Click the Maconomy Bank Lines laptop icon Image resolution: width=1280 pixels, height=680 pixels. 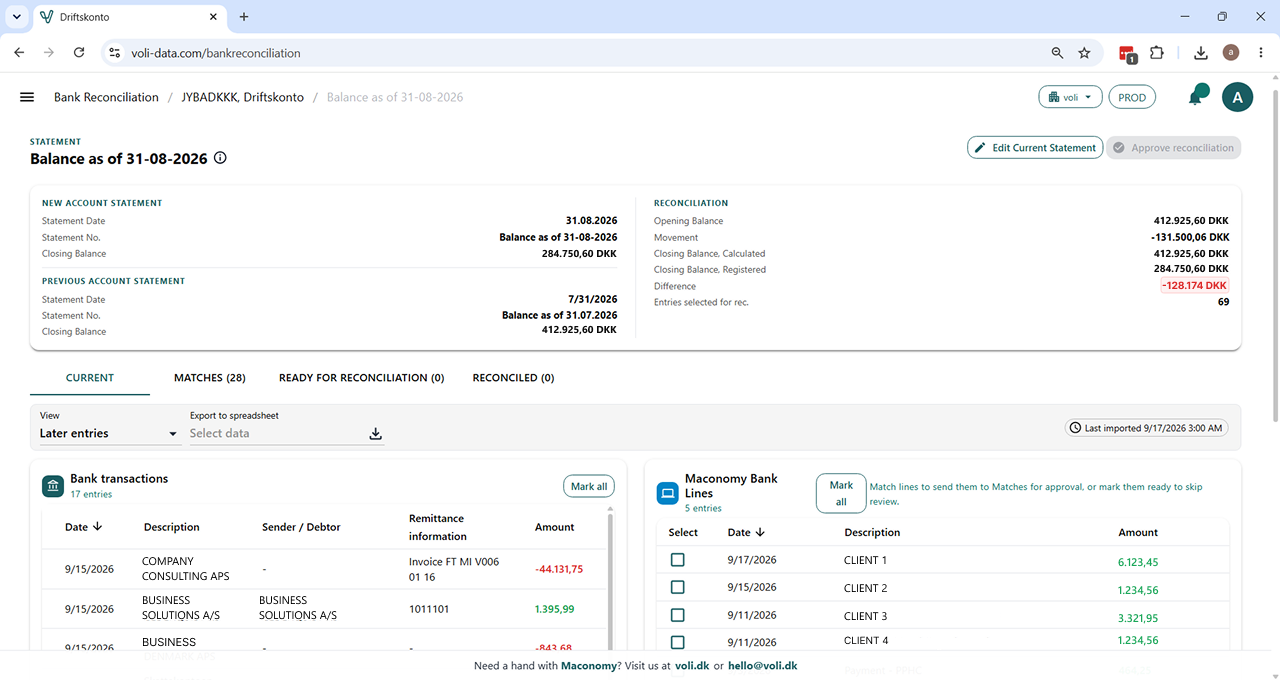668,493
